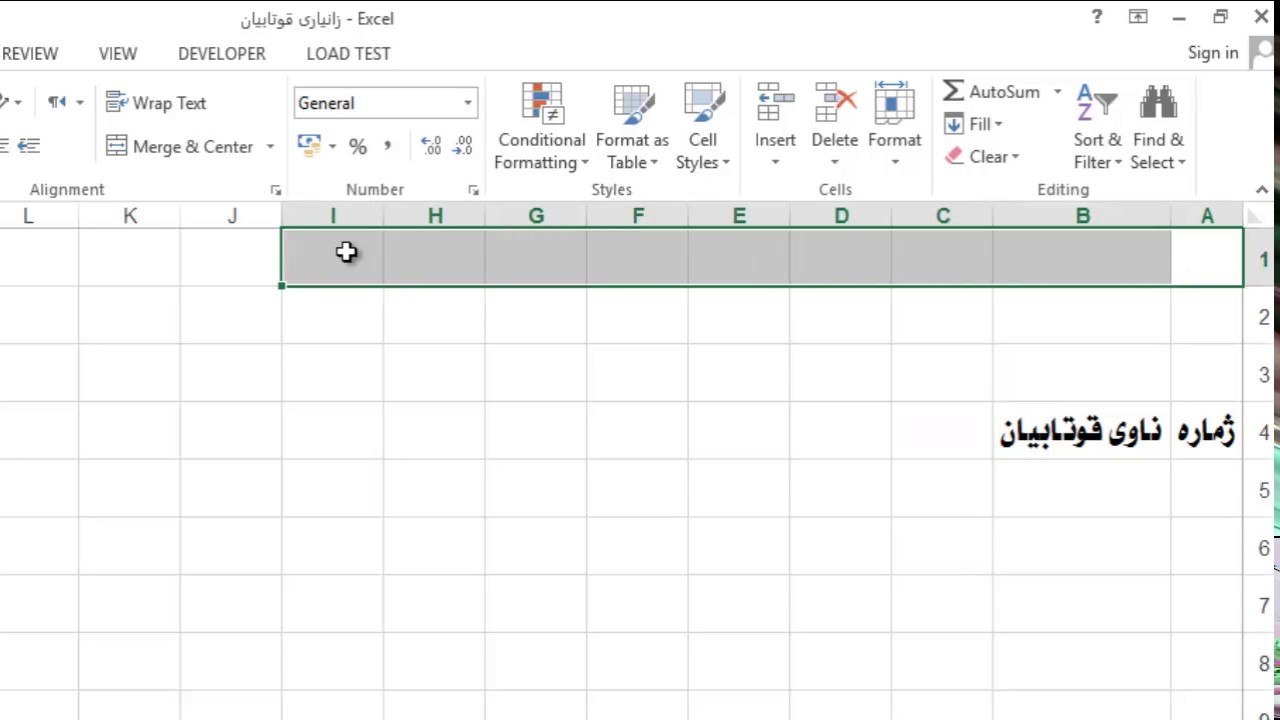Open Format as Table gallery
The width and height of the screenshot is (1280, 720).
tap(632, 127)
